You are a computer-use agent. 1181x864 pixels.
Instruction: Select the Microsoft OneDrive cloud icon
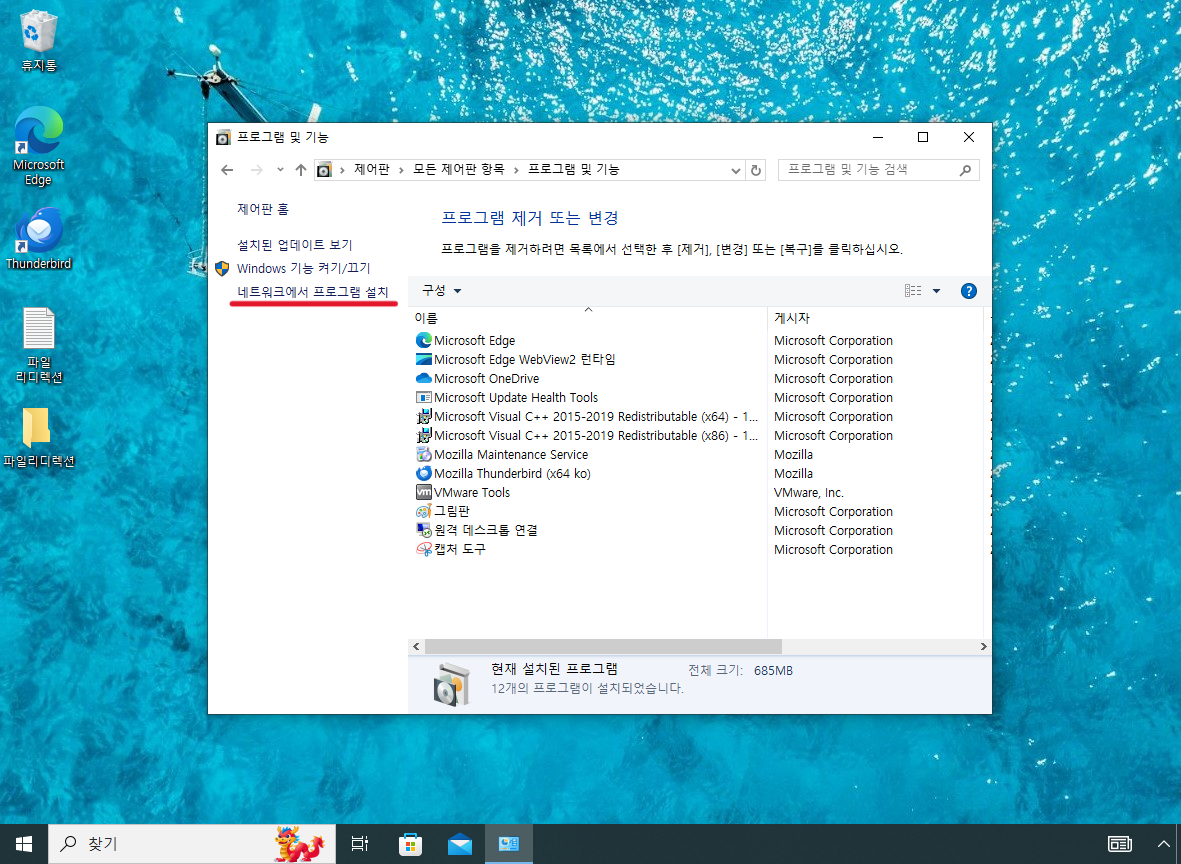[x=424, y=378]
